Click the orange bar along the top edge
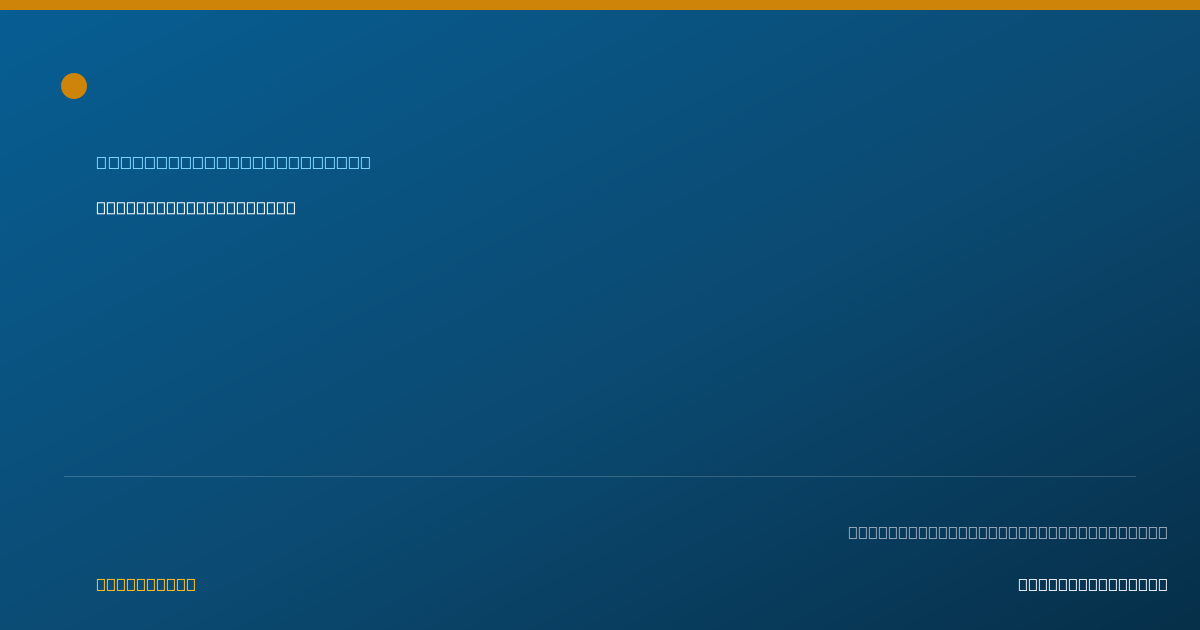The image size is (1200, 630). (600, 5)
